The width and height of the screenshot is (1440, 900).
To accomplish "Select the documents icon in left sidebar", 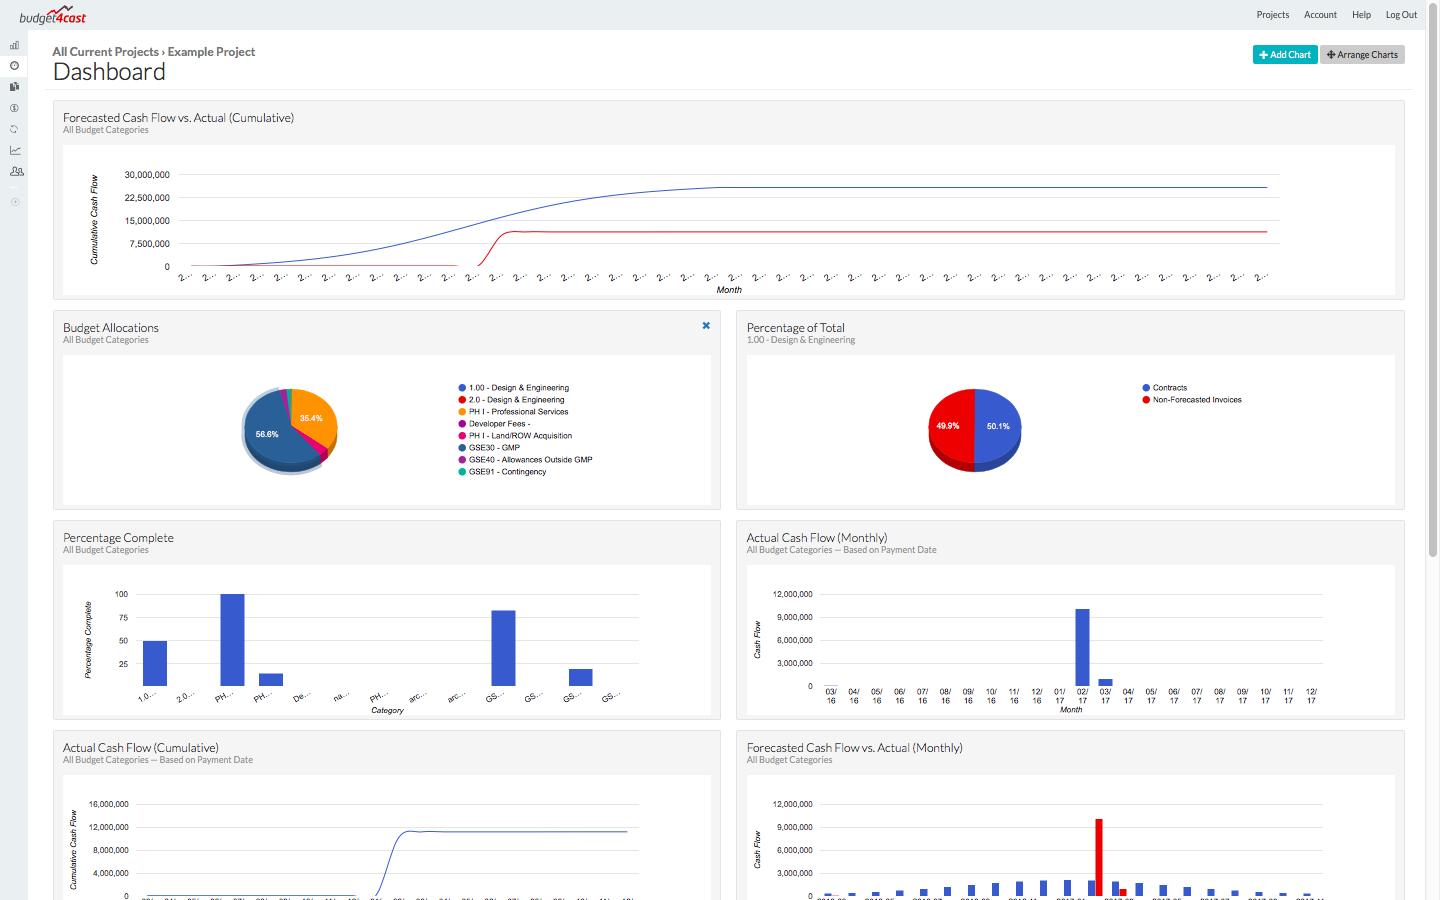I will coord(14,87).
